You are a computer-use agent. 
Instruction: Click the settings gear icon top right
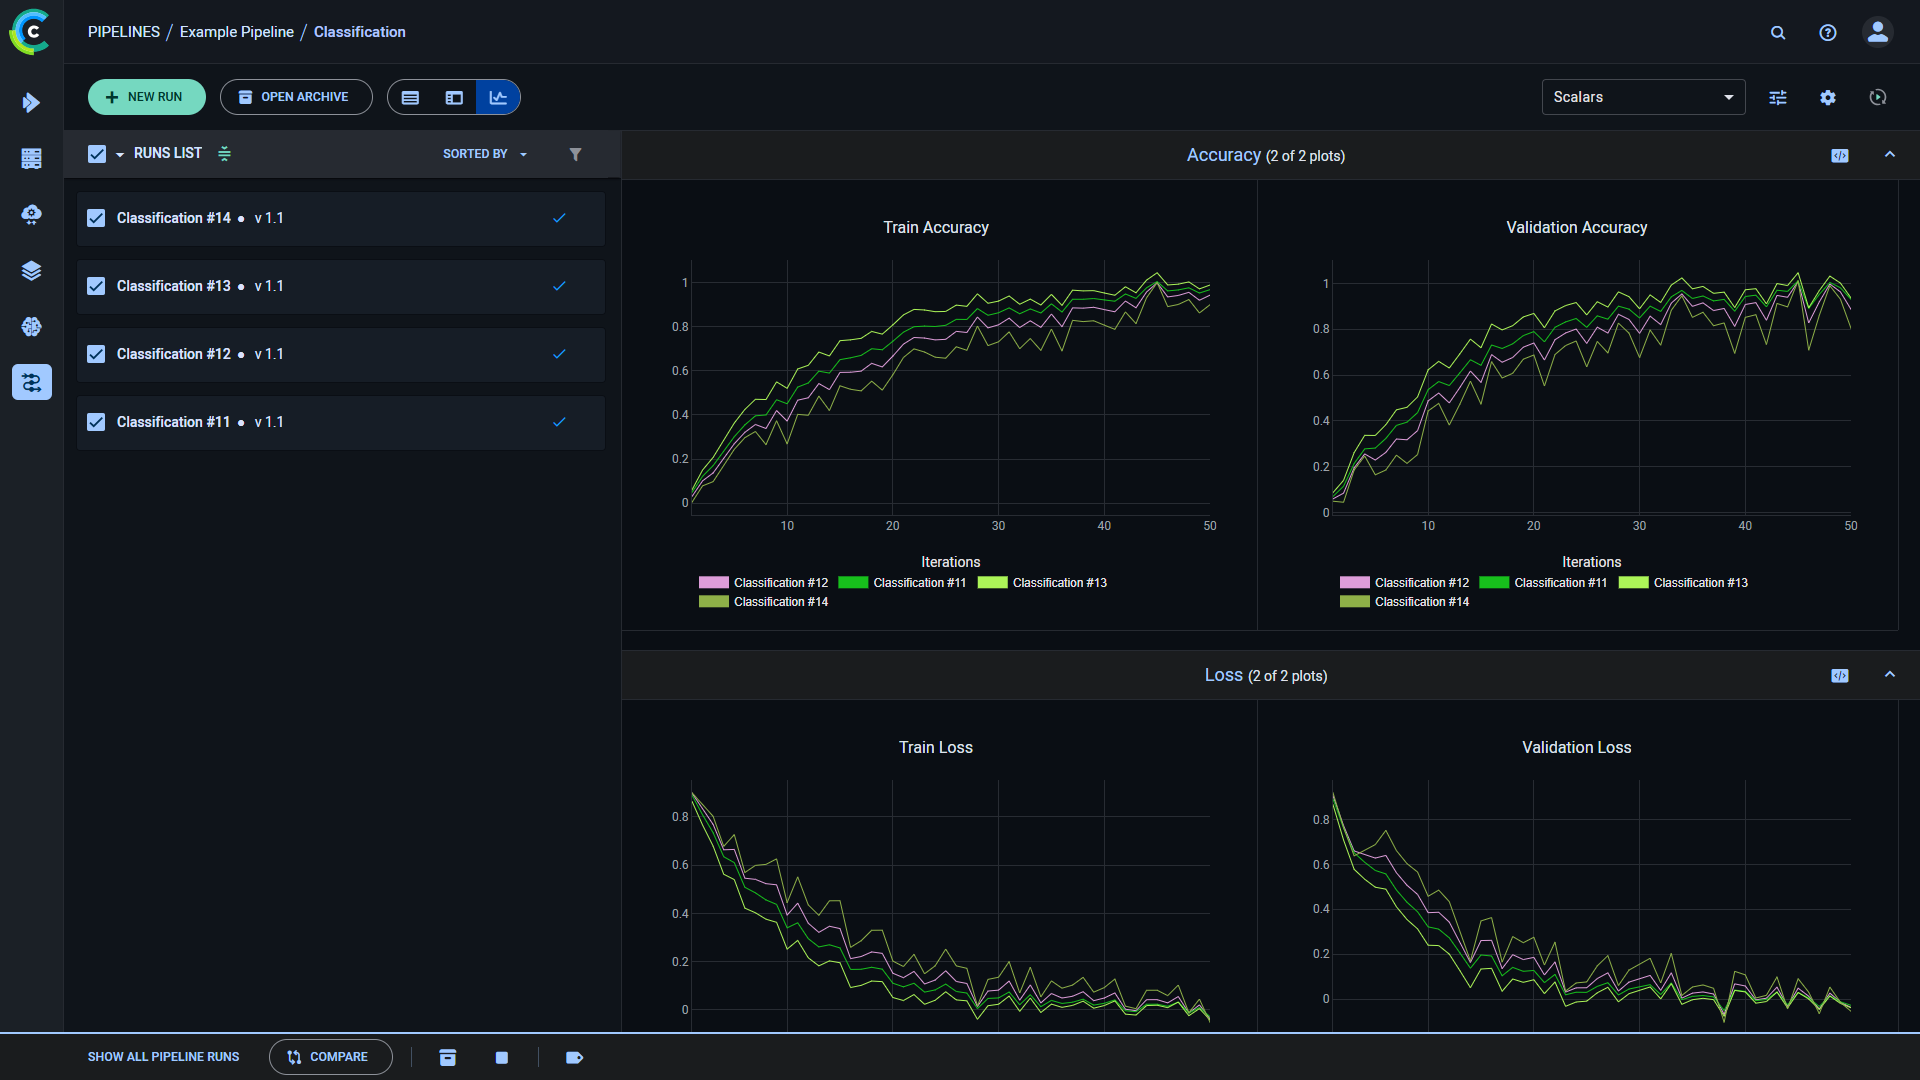coord(1828,96)
